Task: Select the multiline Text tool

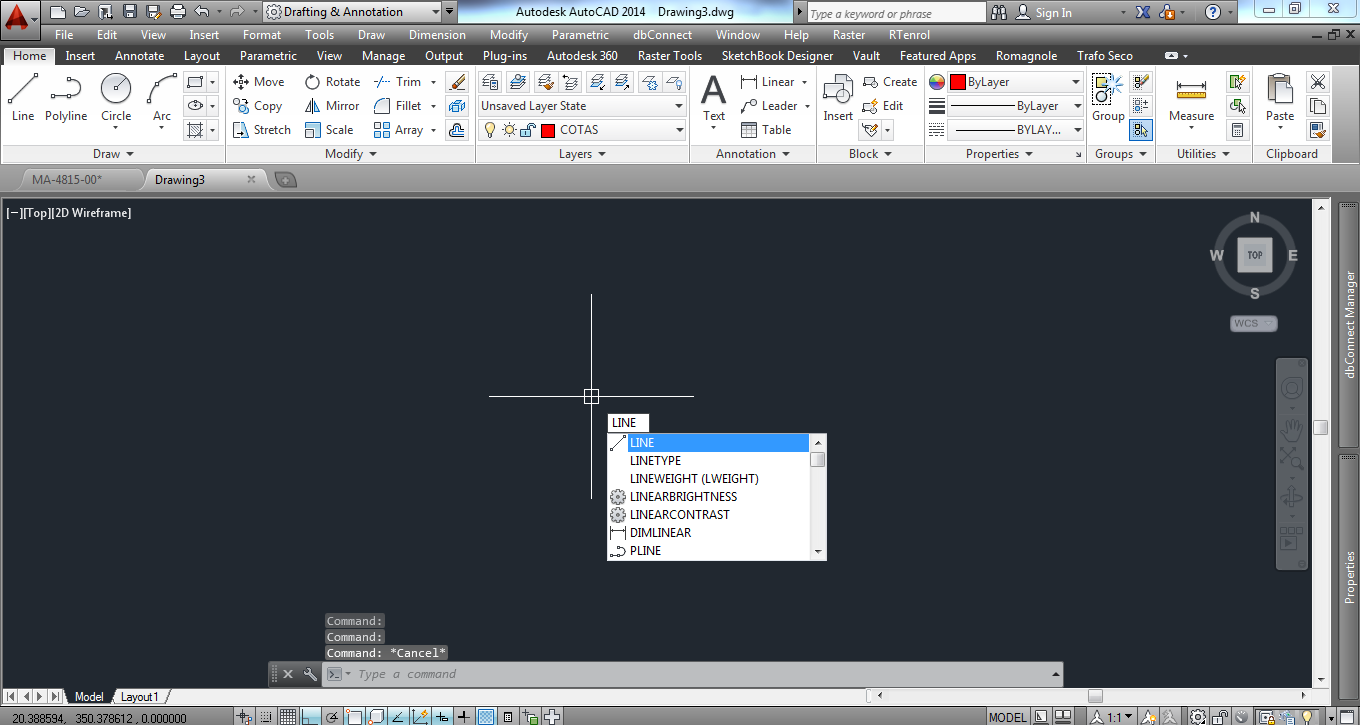Action: point(712,95)
